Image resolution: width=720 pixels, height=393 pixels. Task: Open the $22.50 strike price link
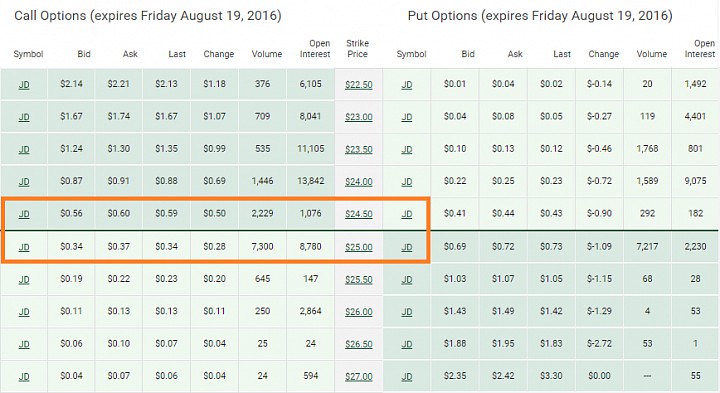pos(359,85)
